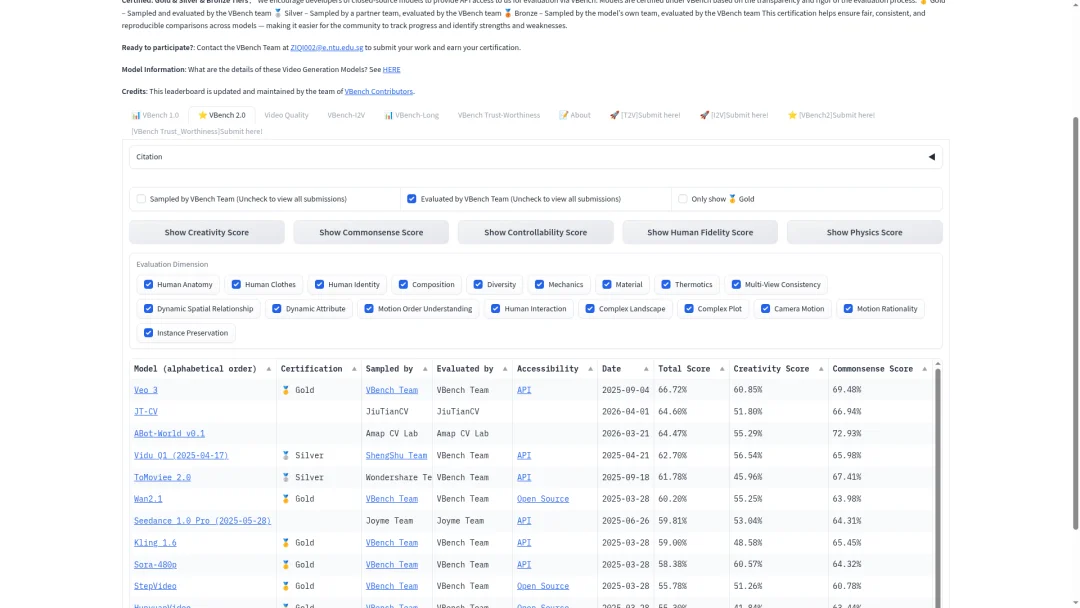This screenshot has height=608, width=1080.
Task: Click the page vertical scrollbar thumb
Action: click(x=1075, y=324)
